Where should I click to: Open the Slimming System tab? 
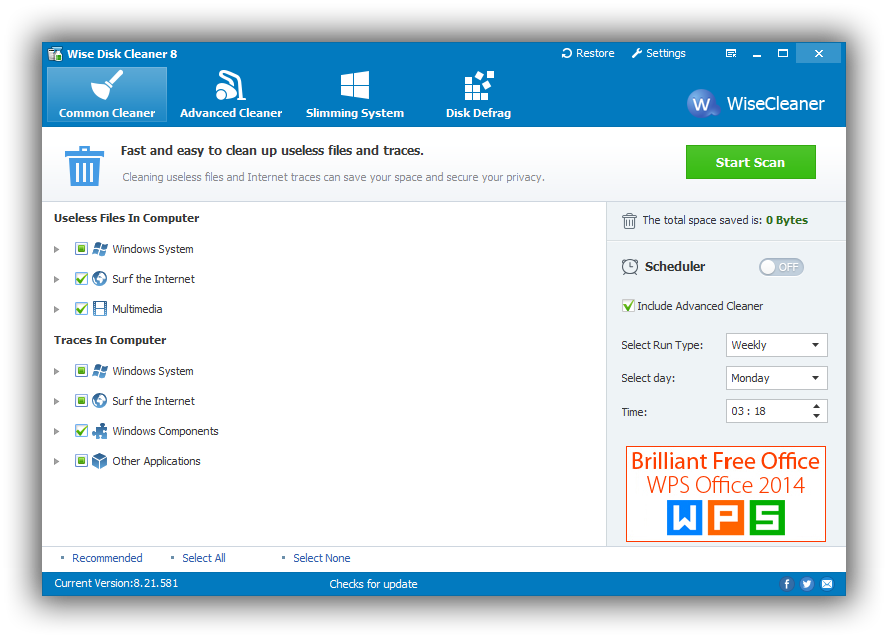355,95
